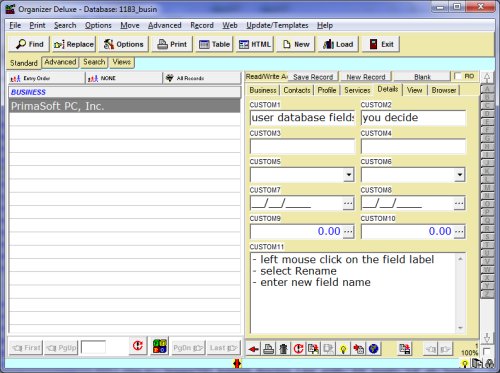Click the down arrow below the alphabet index
This screenshot has width=500, height=373.
[487, 337]
